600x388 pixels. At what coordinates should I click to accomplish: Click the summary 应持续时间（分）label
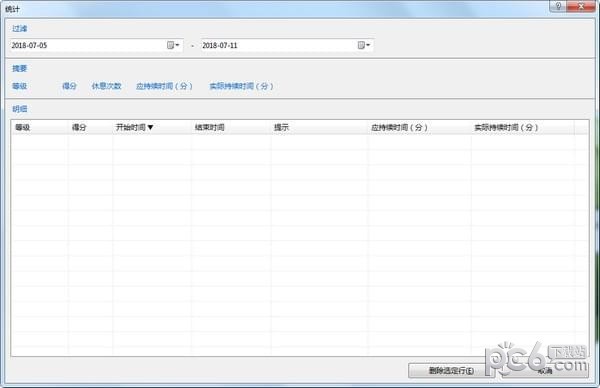pos(164,86)
